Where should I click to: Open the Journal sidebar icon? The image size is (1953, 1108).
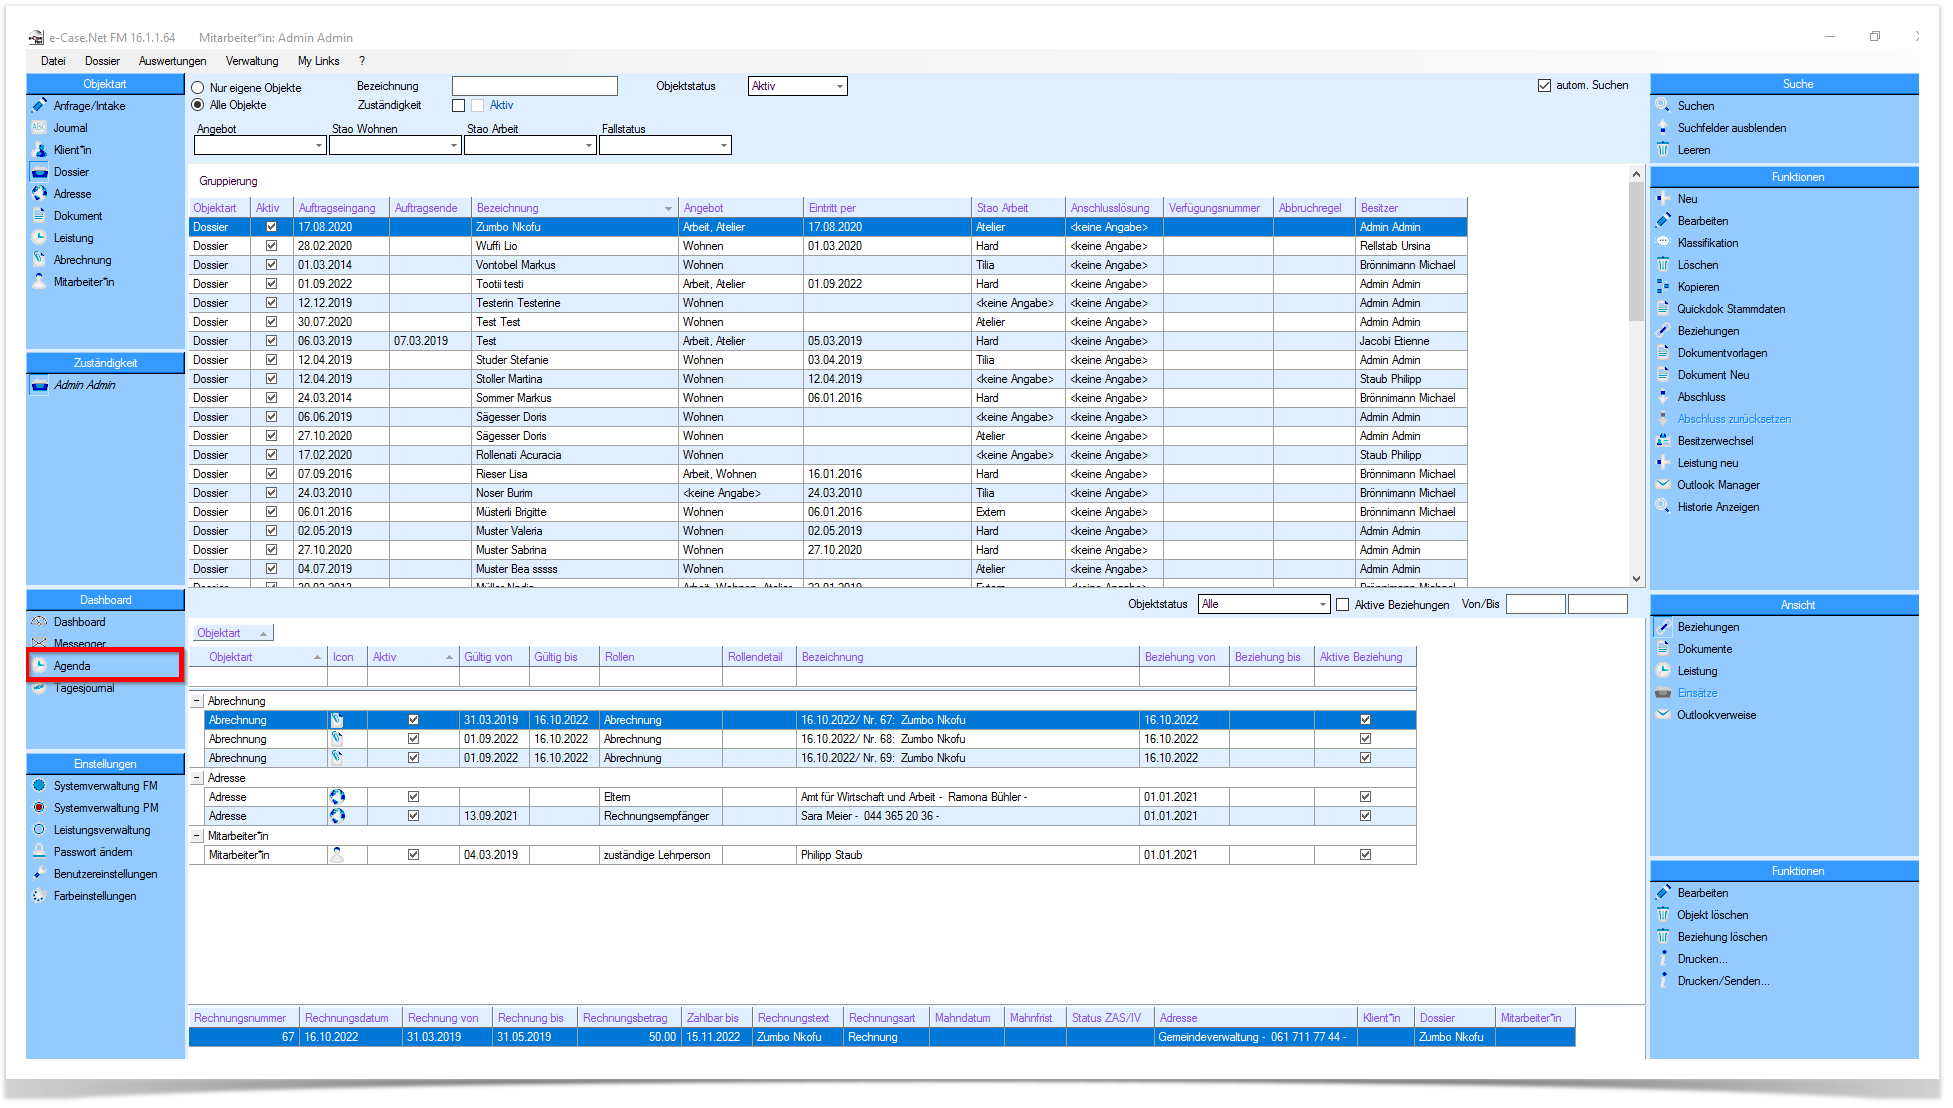[39, 128]
